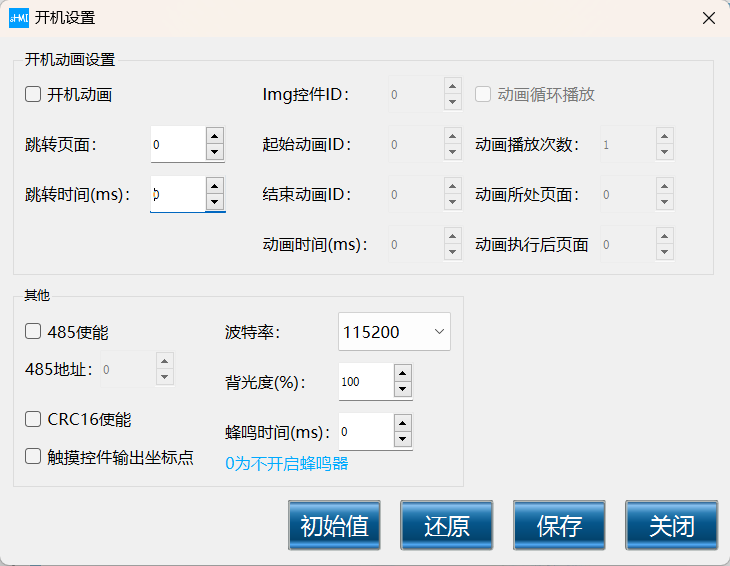
Task: Enable the 485使能 checkbox
Action: [x=33, y=331]
